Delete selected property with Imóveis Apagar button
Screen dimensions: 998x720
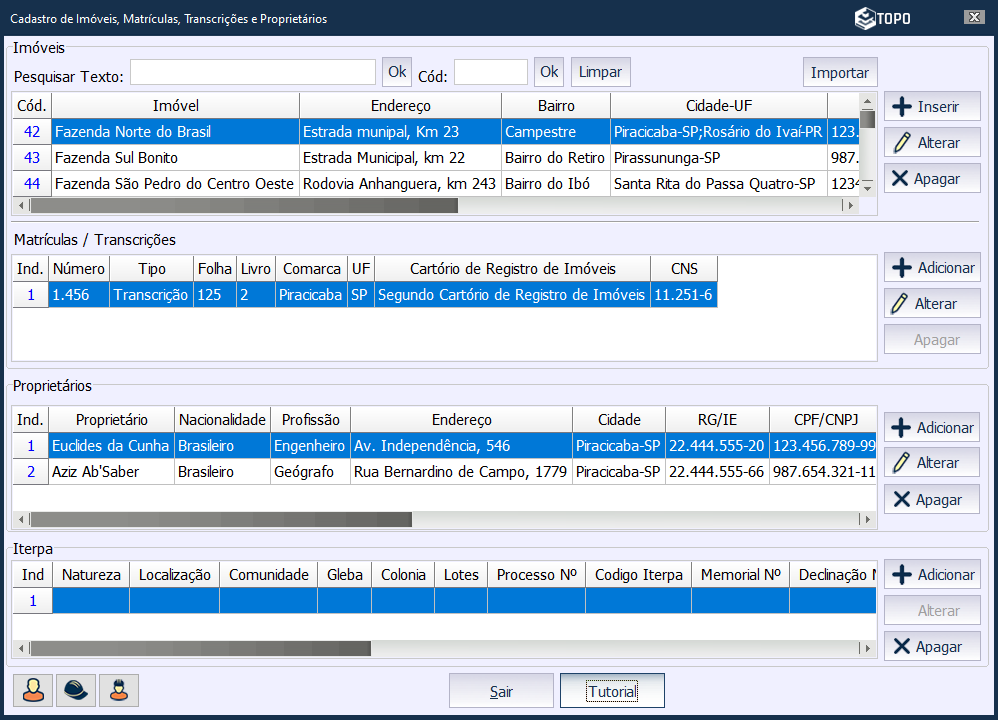point(931,179)
